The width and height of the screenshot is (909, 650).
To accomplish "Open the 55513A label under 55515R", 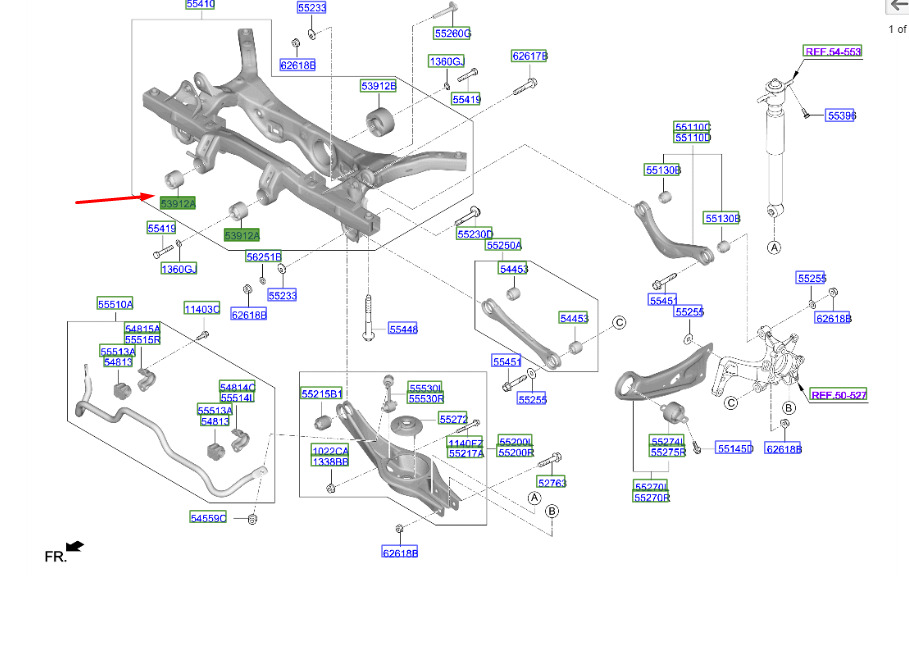I will coord(118,351).
